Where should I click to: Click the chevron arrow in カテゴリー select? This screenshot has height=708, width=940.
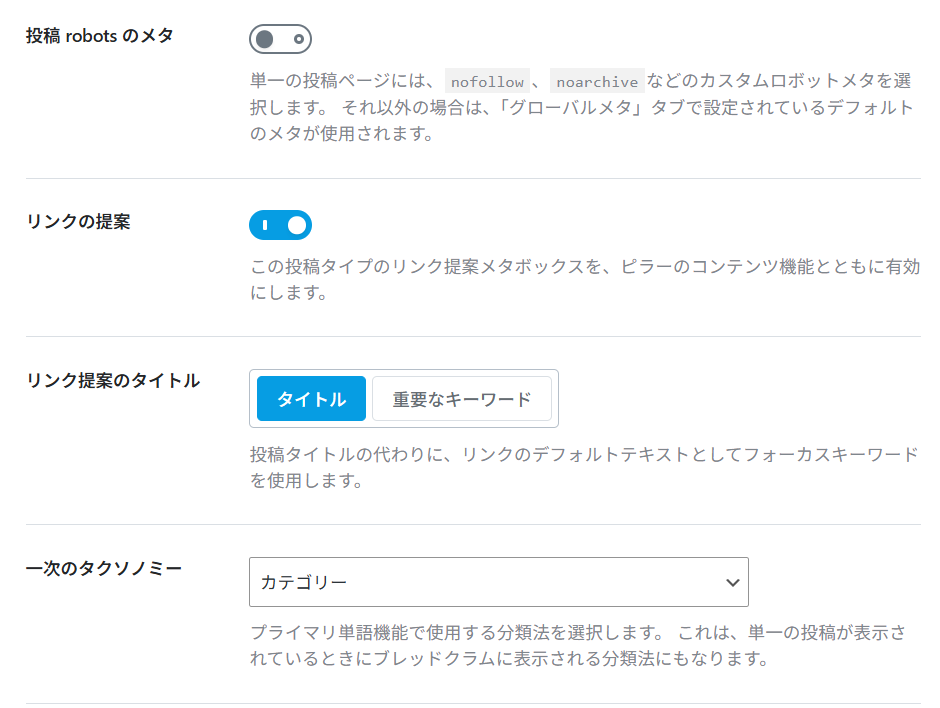[x=732, y=582]
